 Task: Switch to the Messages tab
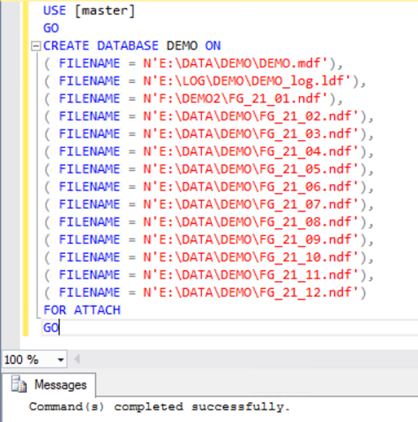[x=49, y=385]
